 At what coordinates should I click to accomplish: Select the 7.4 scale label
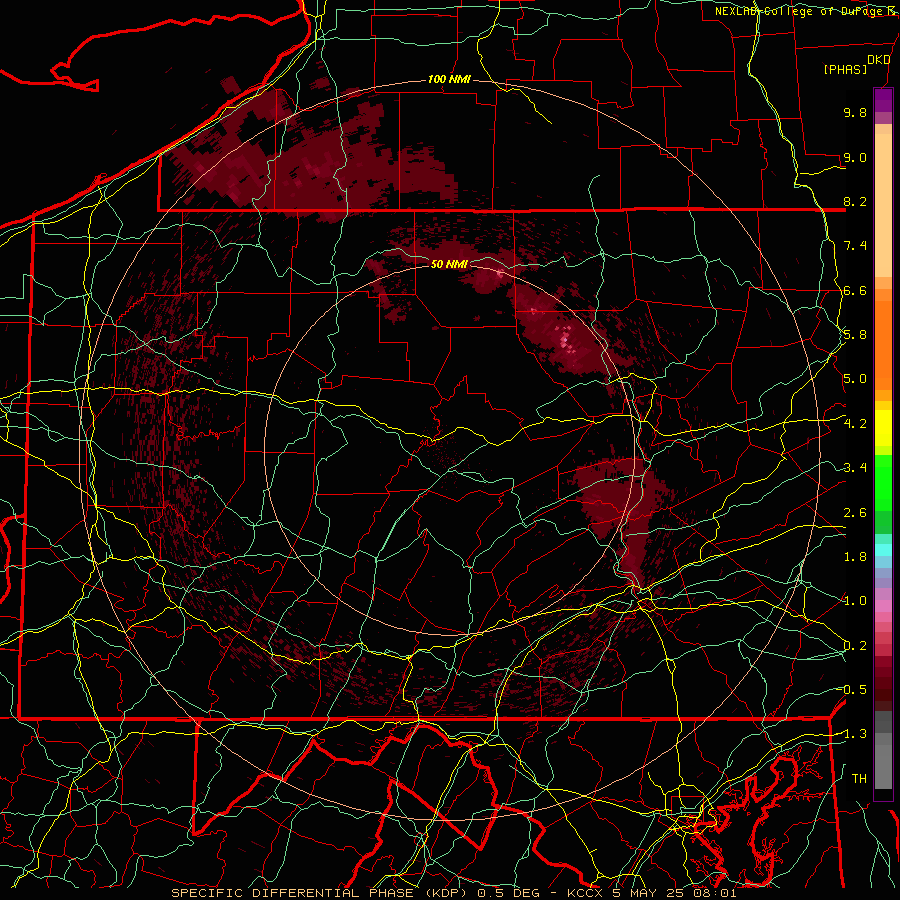(x=855, y=246)
